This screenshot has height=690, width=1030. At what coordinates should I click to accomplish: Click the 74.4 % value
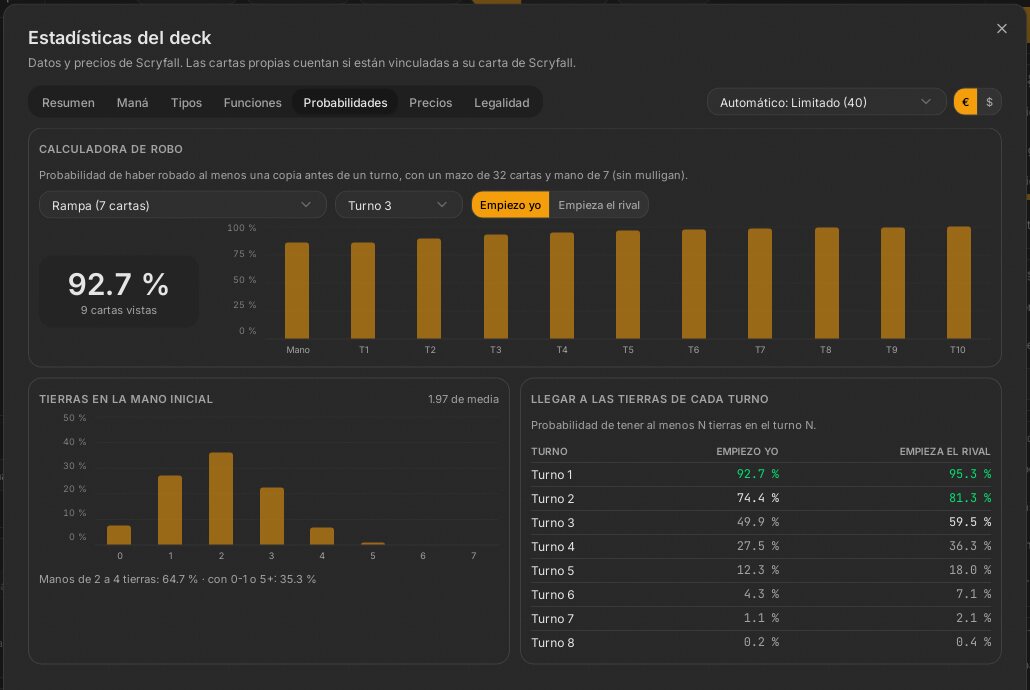[x=757, y=498]
